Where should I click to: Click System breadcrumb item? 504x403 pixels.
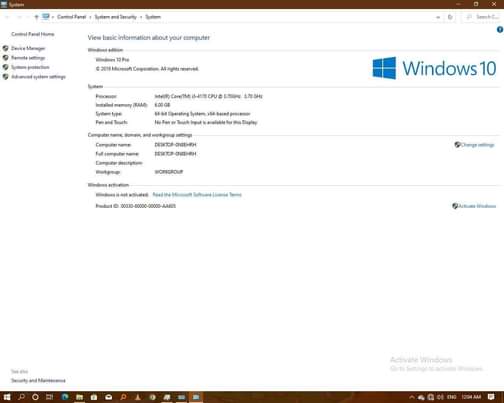point(153,17)
